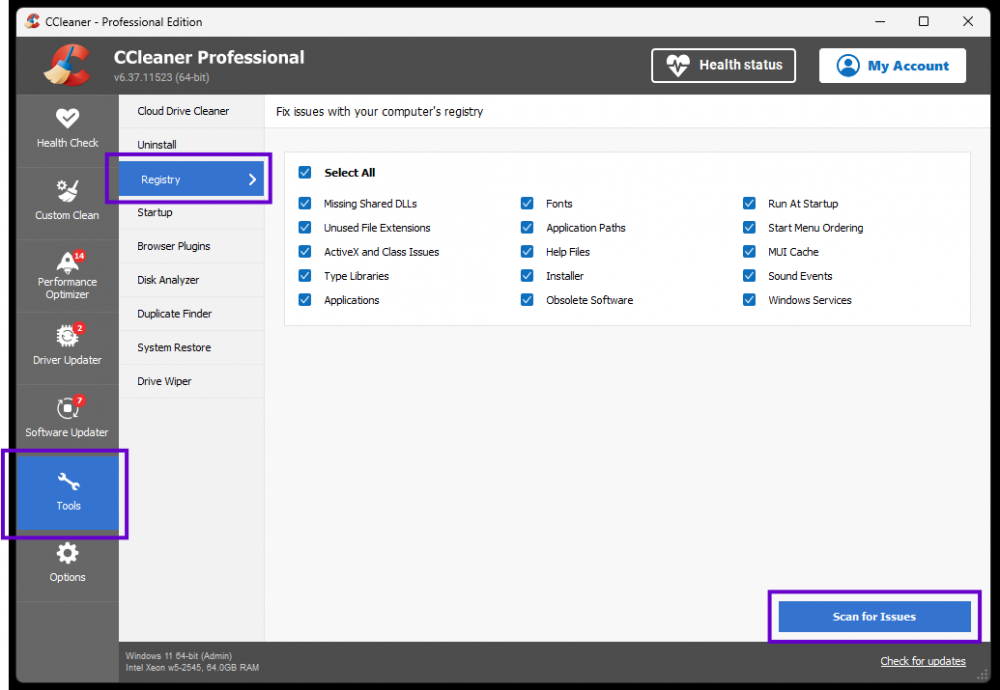Open Disk Analyzer tool

tap(191, 280)
